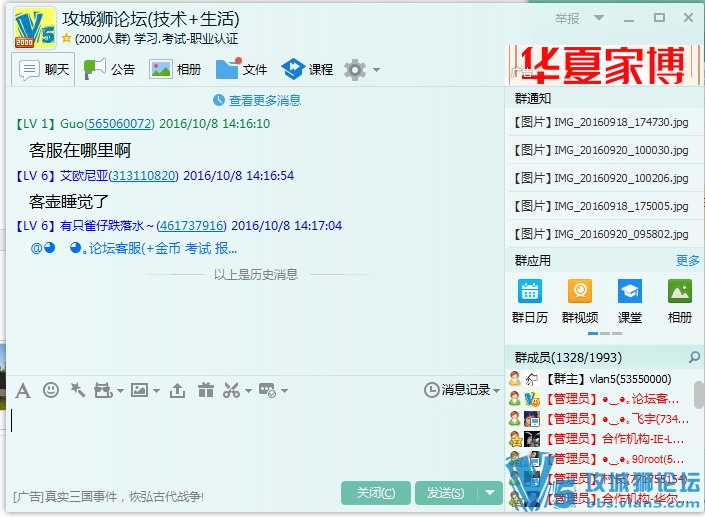Expand the 发送 button options arrow
This screenshot has height=517, width=705.
tap(489, 492)
